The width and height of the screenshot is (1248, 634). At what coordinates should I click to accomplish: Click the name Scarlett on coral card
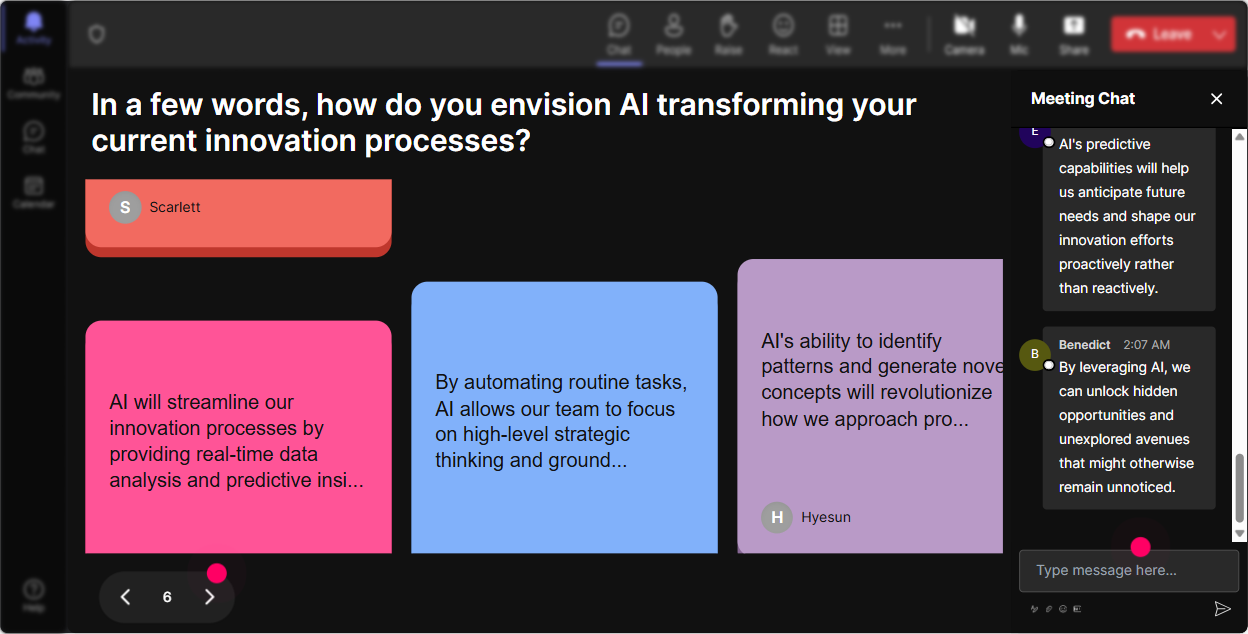(x=175, y=207)
